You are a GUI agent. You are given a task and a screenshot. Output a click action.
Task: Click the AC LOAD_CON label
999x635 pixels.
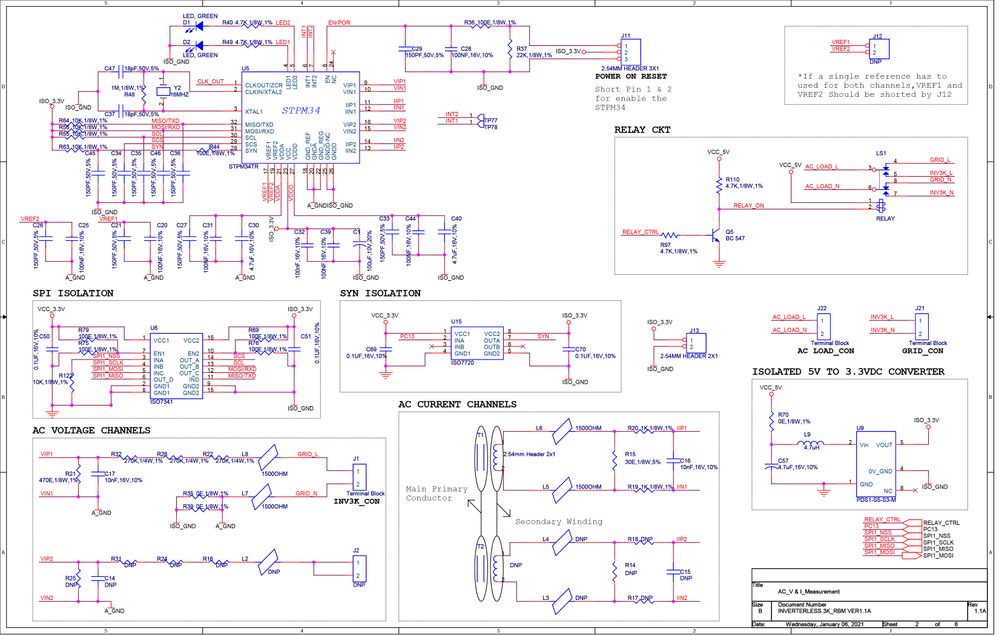click(826, 351)
